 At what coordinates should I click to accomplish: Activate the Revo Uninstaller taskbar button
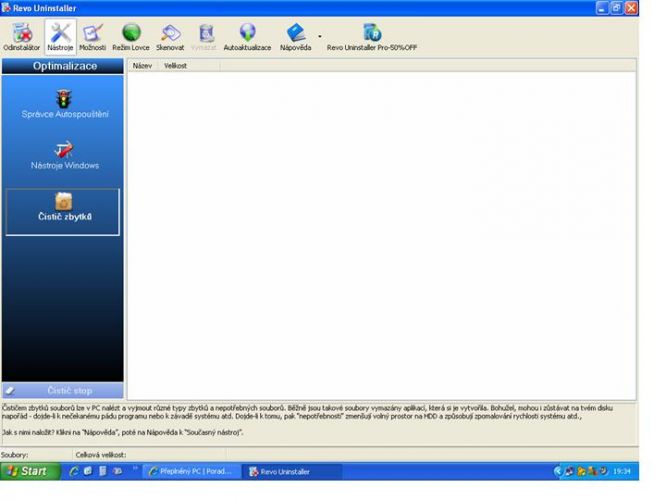(292, 472)
